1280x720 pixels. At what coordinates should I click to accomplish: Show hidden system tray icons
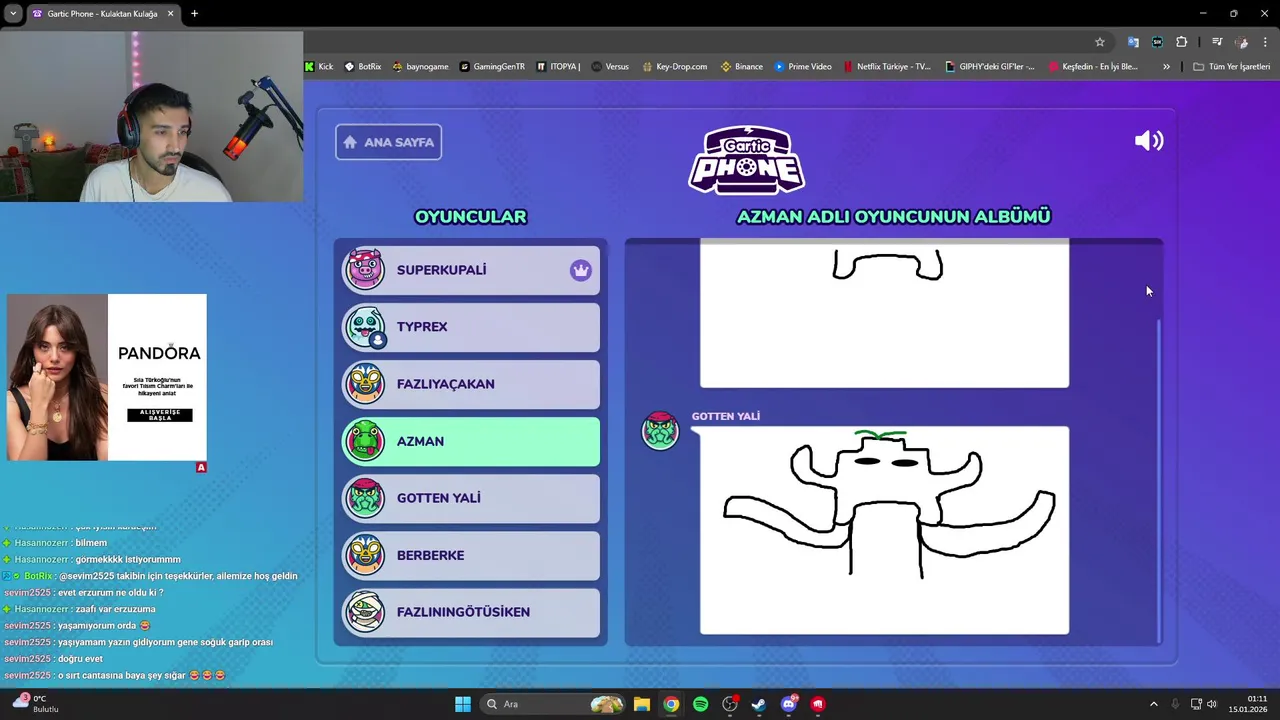[1153, 704]
